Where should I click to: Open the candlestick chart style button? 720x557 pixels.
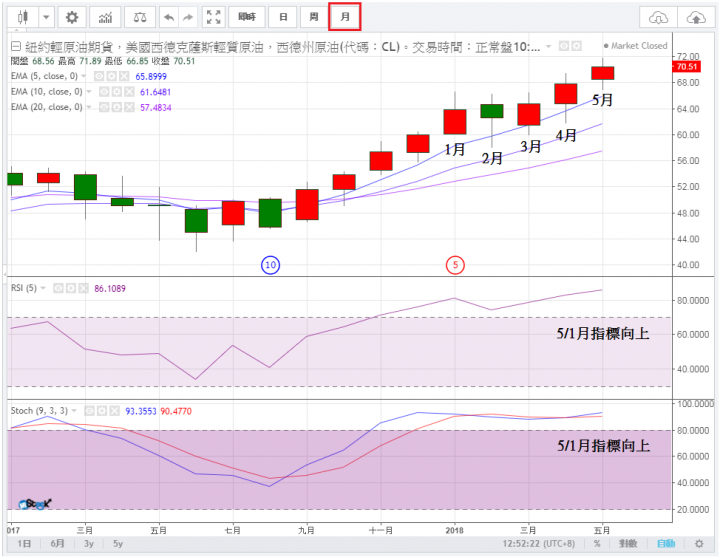pos(22,17)
